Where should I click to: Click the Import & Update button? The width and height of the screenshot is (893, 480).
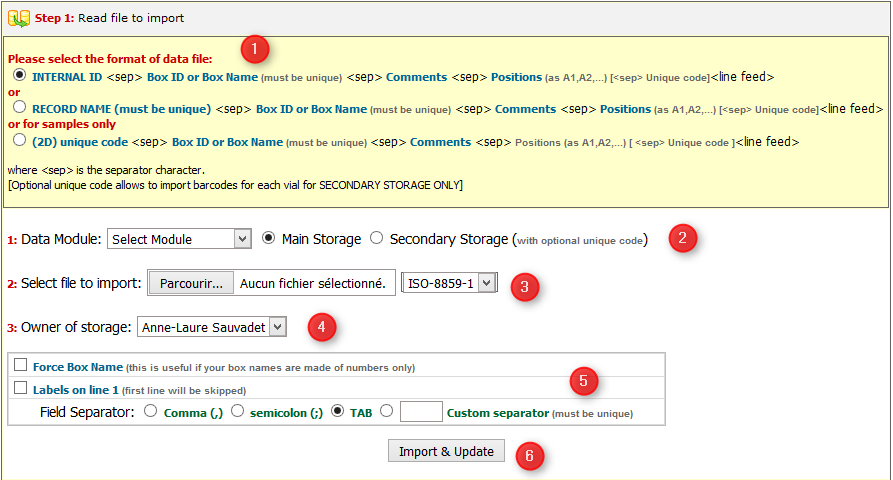pyautogui.click(x=446, y=451)
